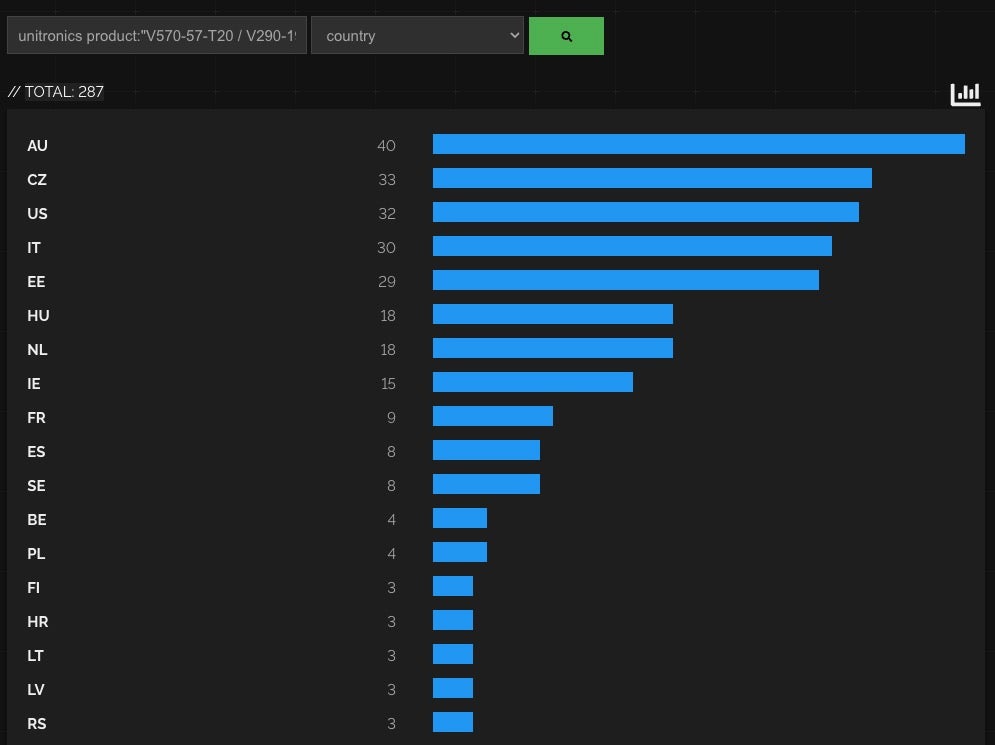Click the HU country label
The height and width of the screenshot is (745, 995).
38,316
